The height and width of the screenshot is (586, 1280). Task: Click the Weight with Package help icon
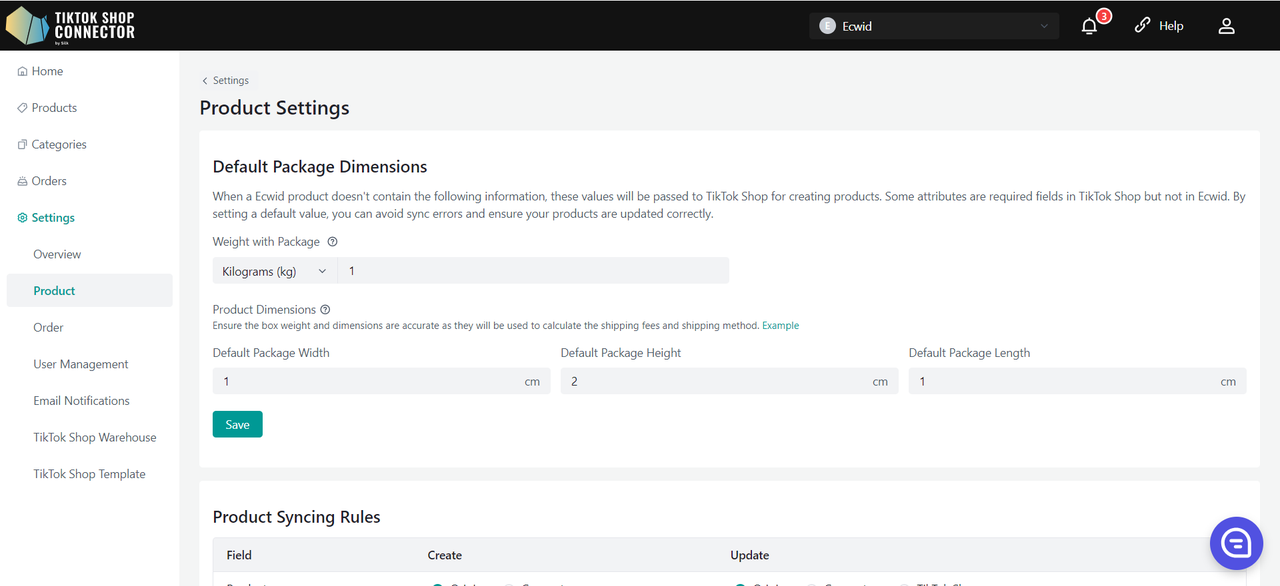333,242
